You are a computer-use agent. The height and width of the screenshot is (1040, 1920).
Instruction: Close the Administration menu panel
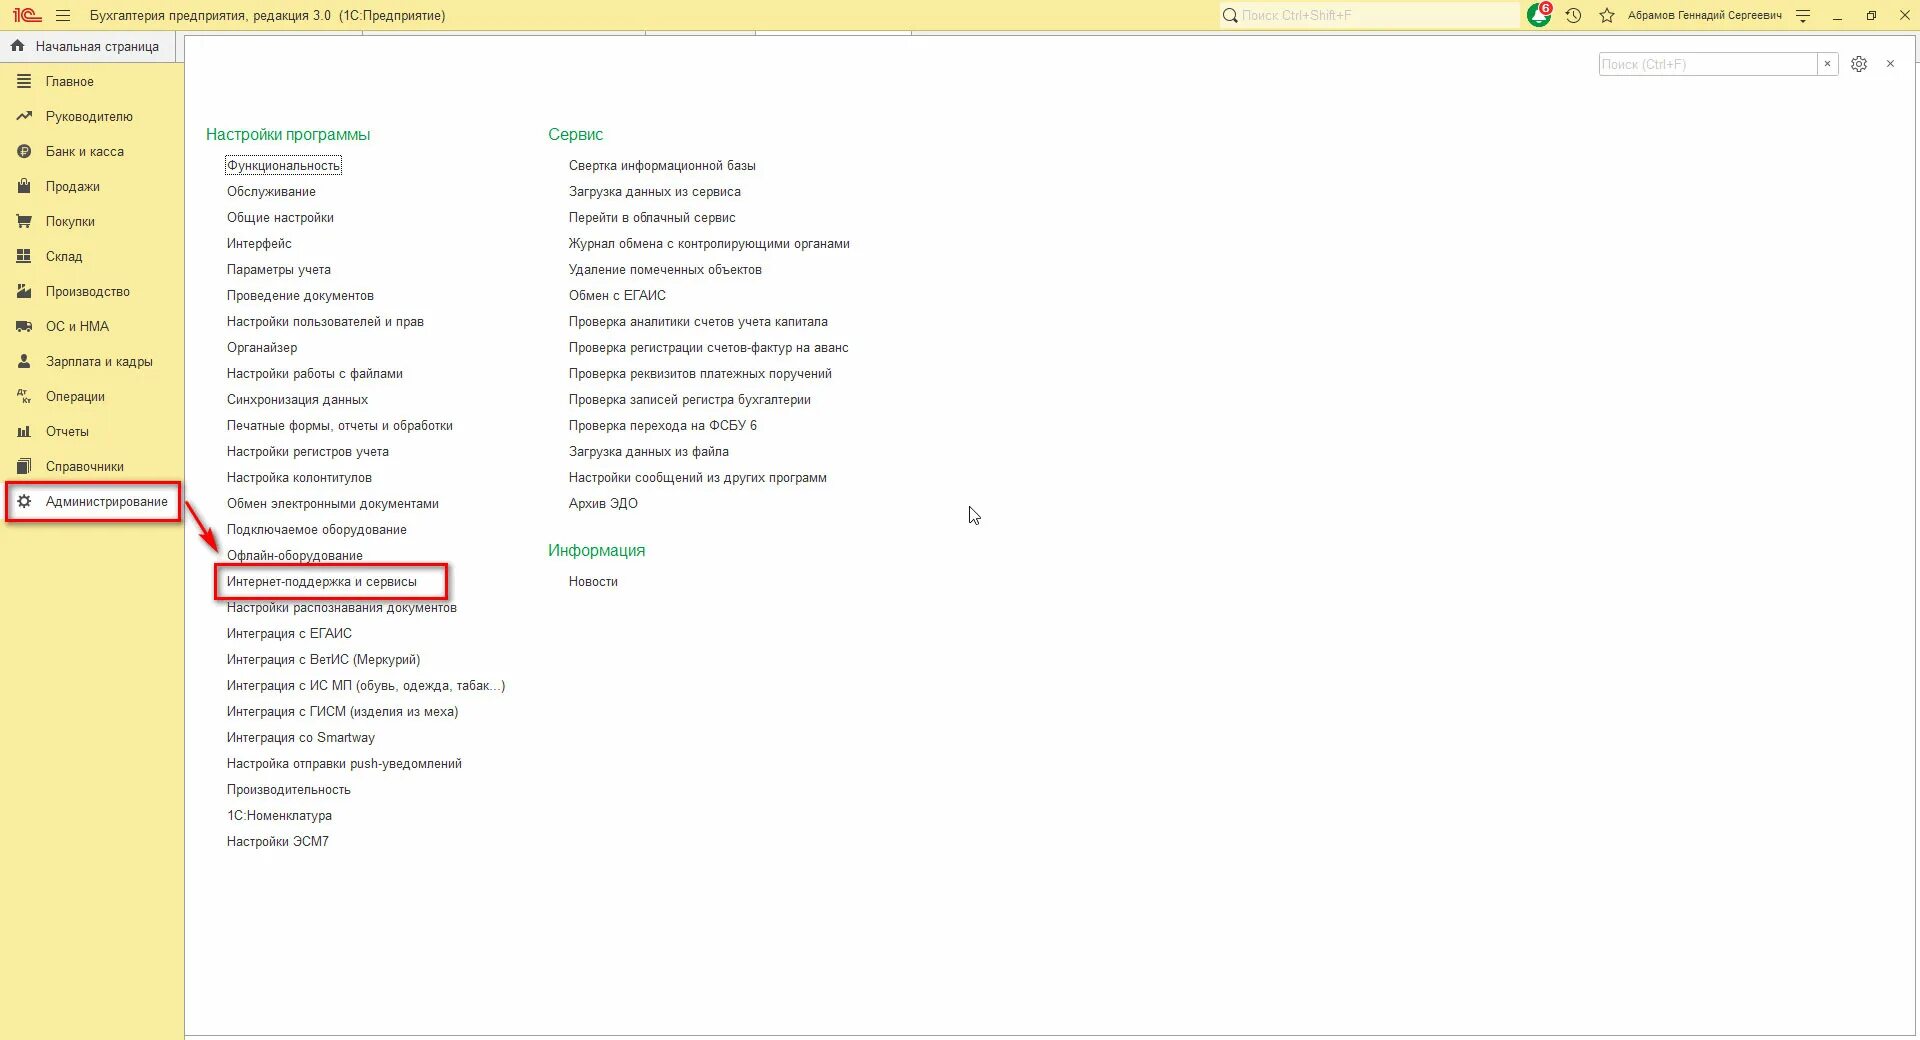coord(1890,64)
